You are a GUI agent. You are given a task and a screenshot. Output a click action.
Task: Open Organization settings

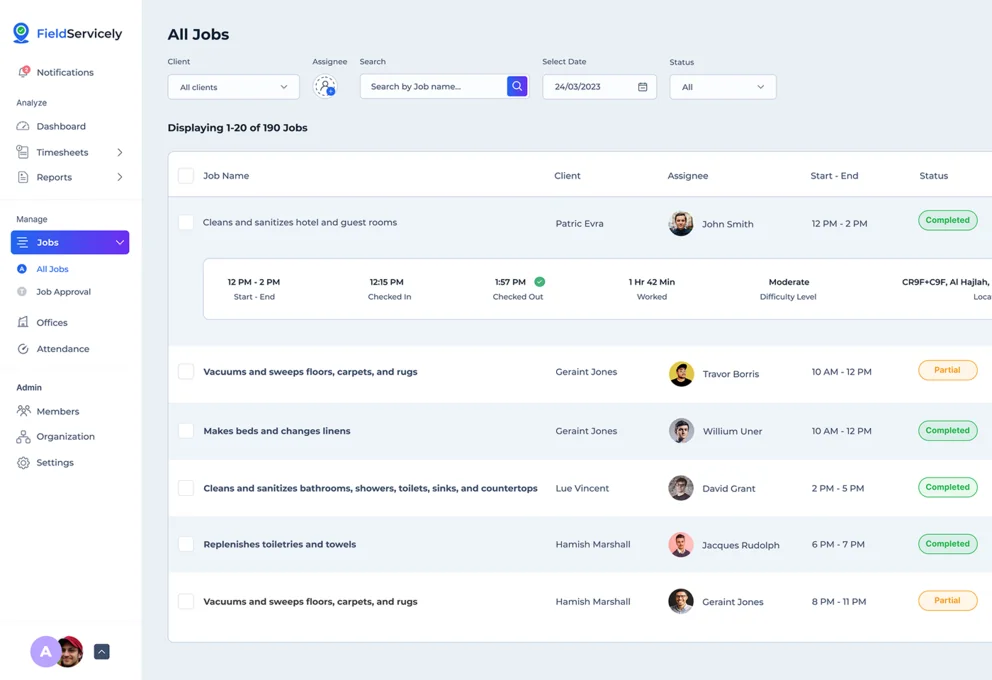pyautogui.click(x=65, y=436)
